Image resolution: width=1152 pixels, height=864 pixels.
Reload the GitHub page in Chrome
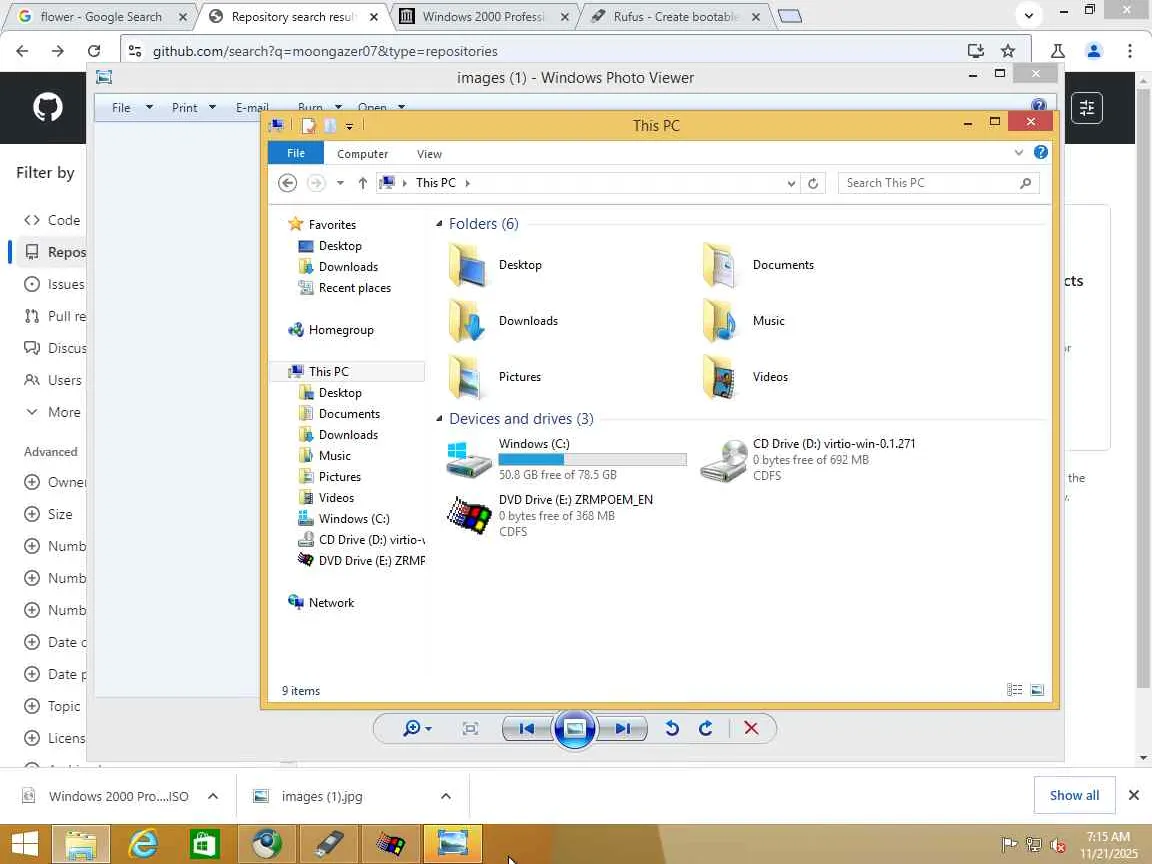94,51
